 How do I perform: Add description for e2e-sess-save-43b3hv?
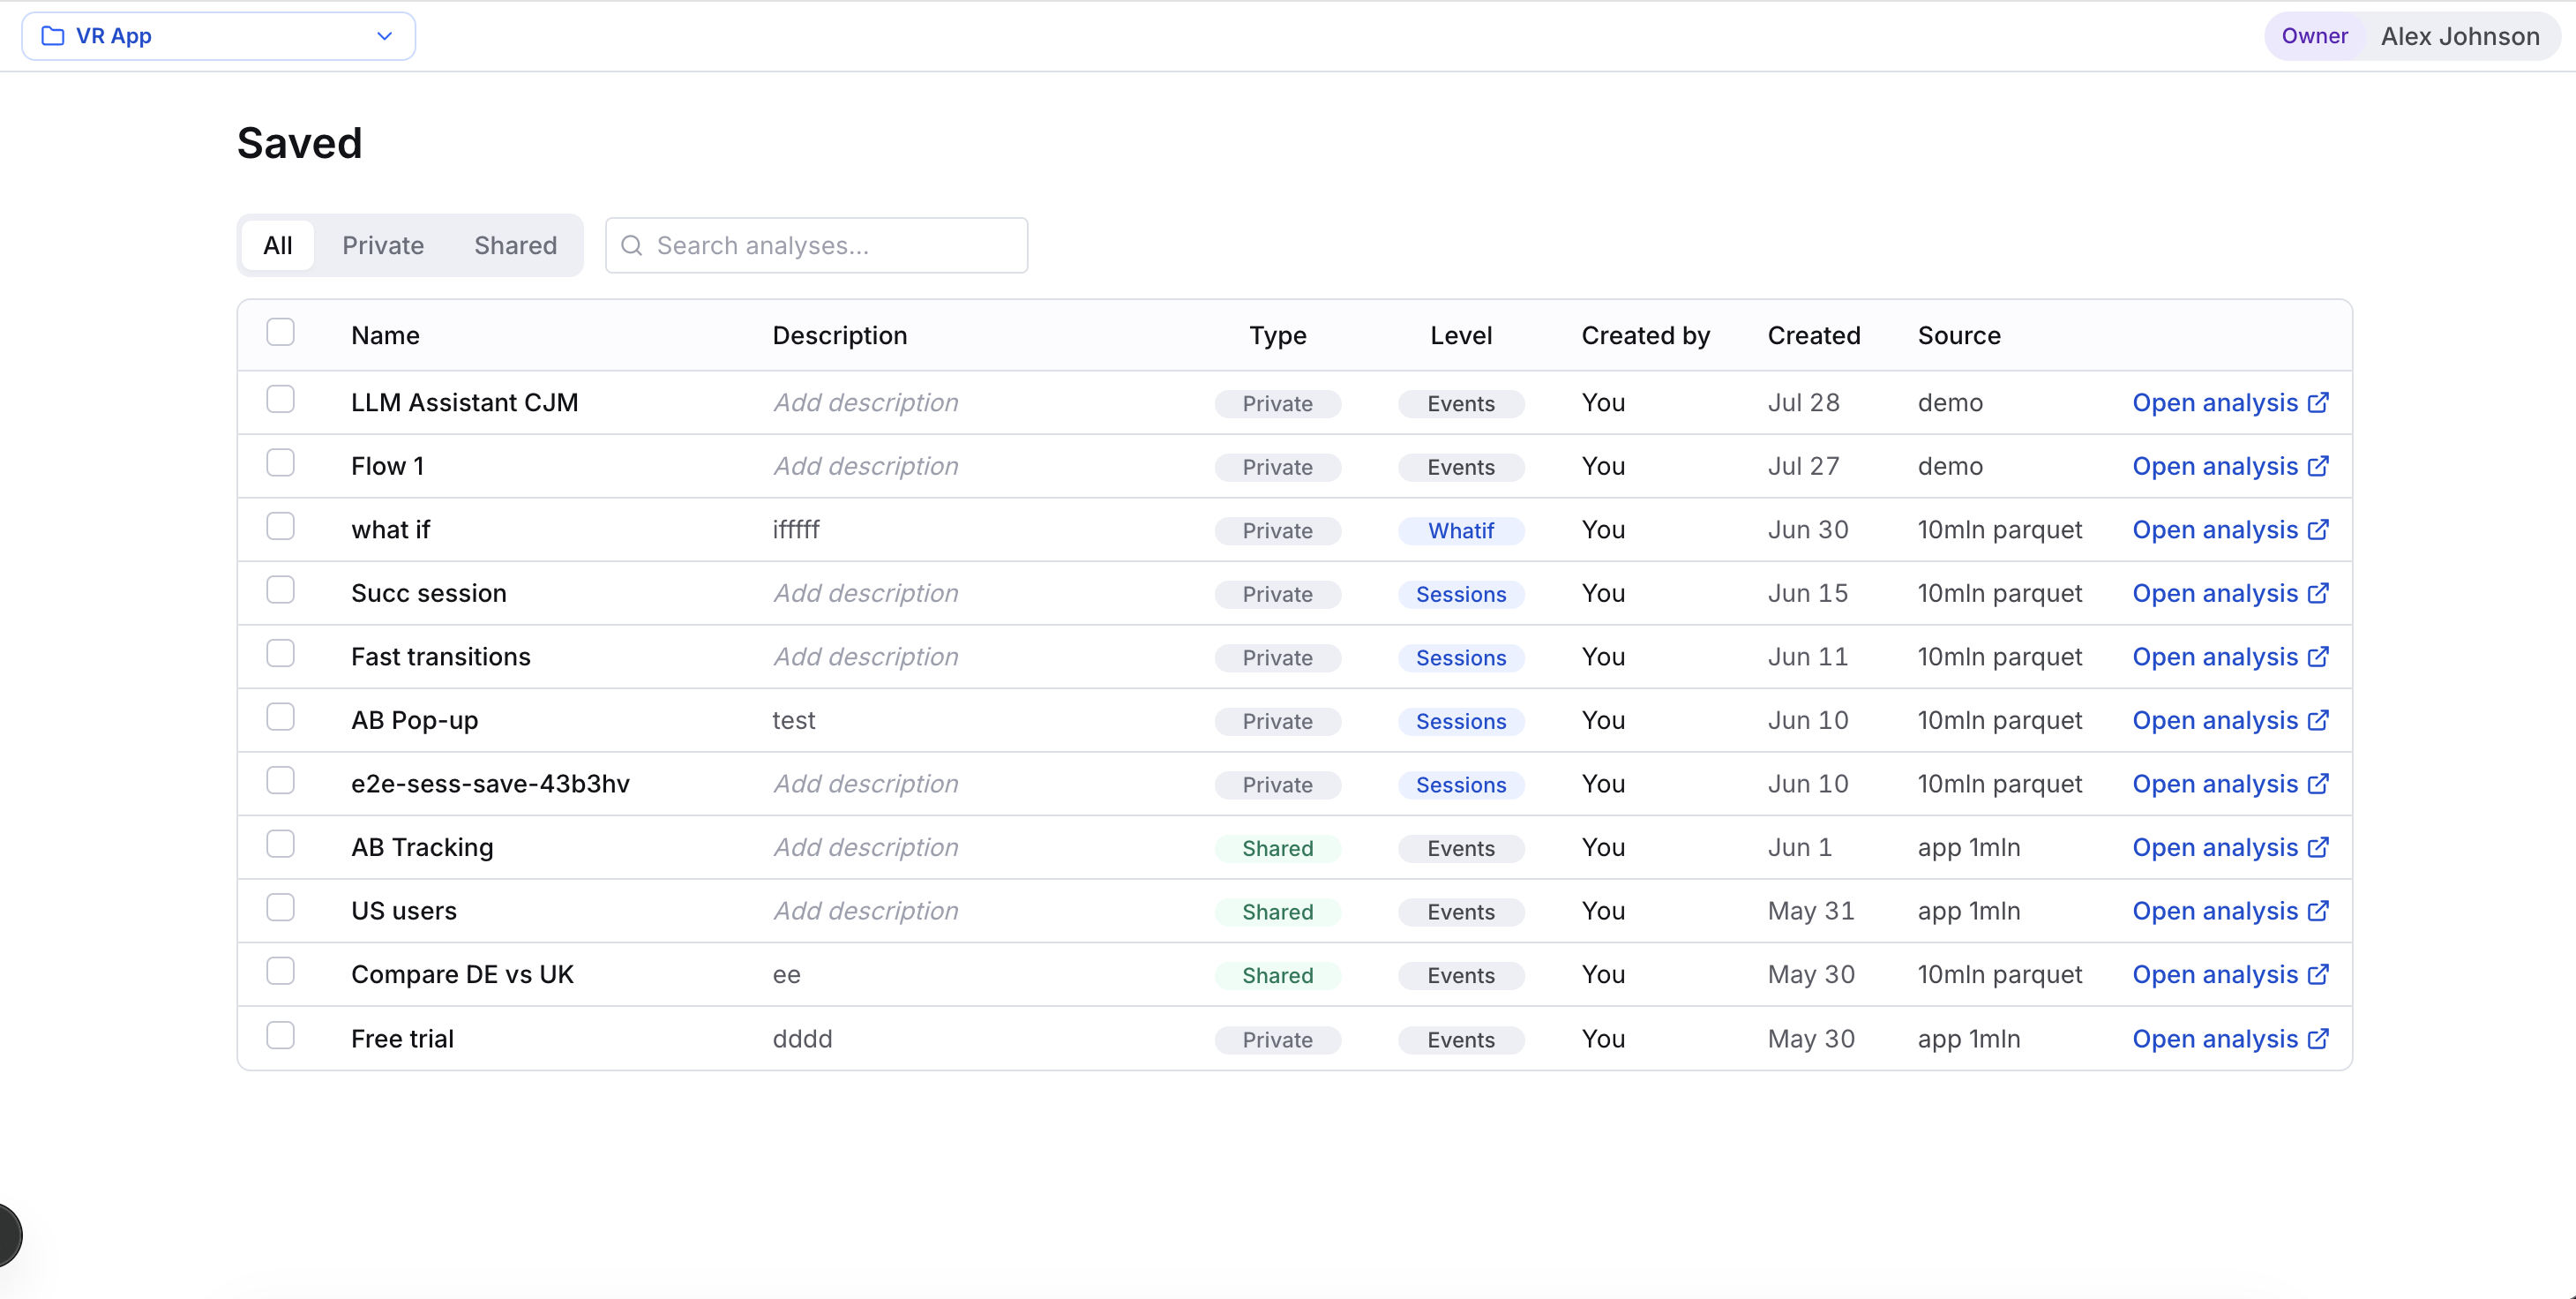point(865,783)
